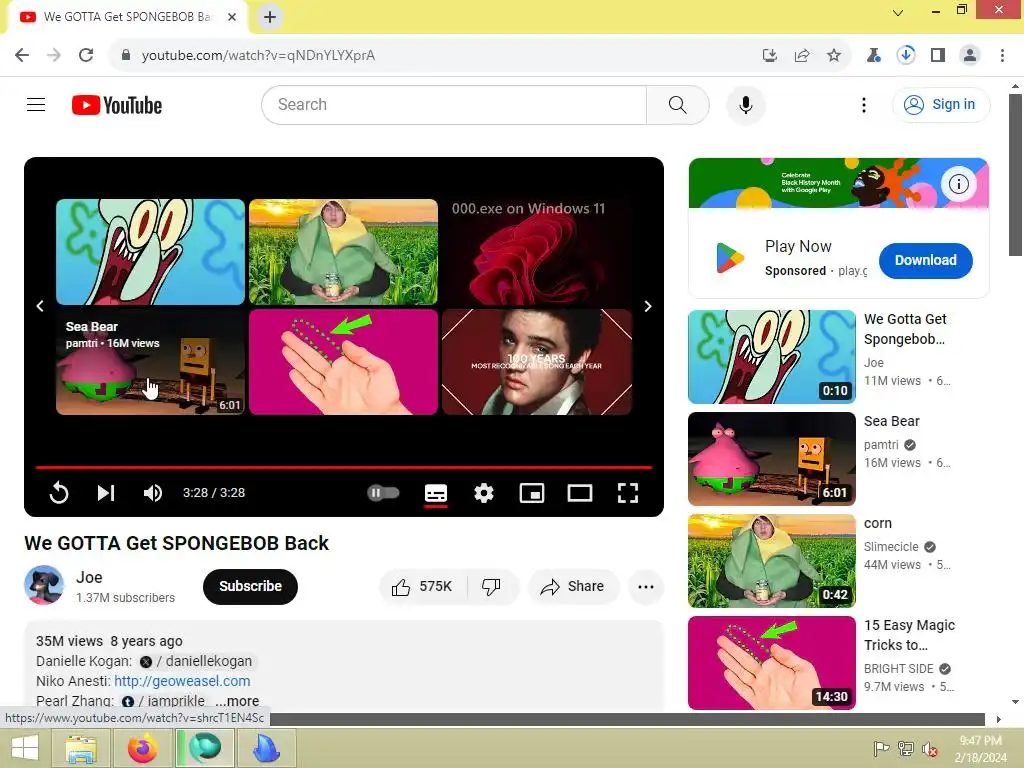
Task: Click the search magnifier button
Action: pyautogui.click(x=677, y=104)
